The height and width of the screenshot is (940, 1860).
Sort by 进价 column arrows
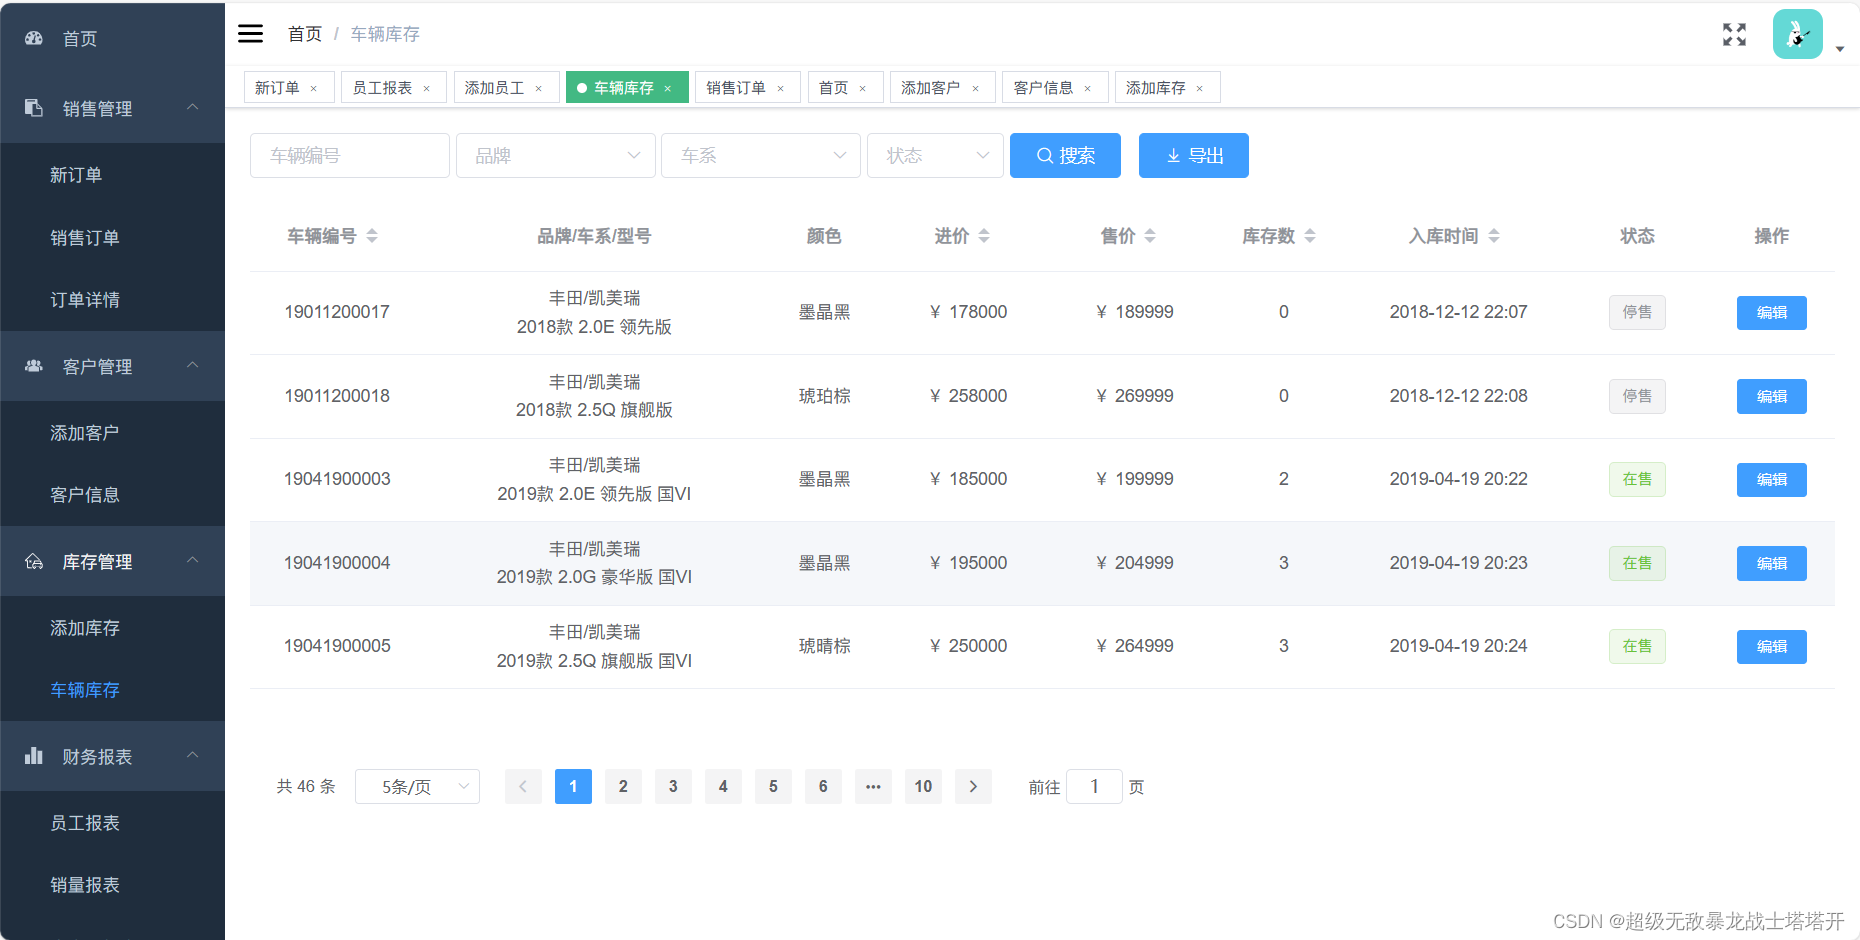pyautogui.click(x=984, y=236)
